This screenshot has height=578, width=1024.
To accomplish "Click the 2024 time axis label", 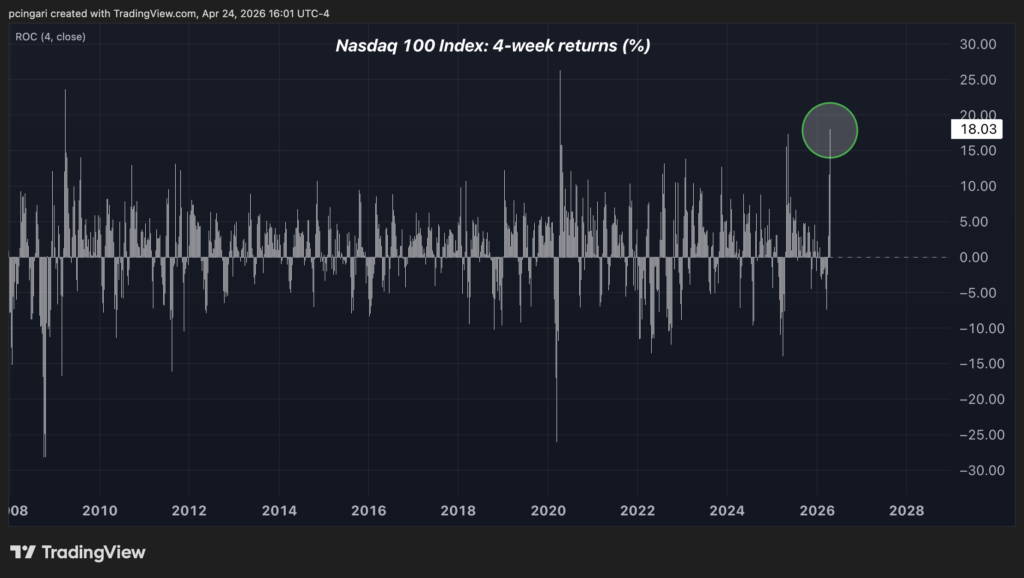I will [727, 511].
